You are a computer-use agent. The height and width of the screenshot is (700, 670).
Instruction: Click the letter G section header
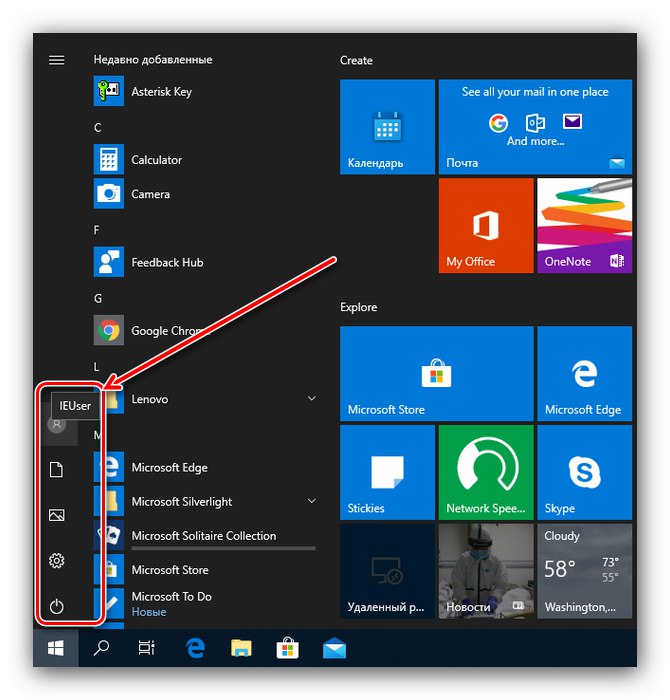98,298
